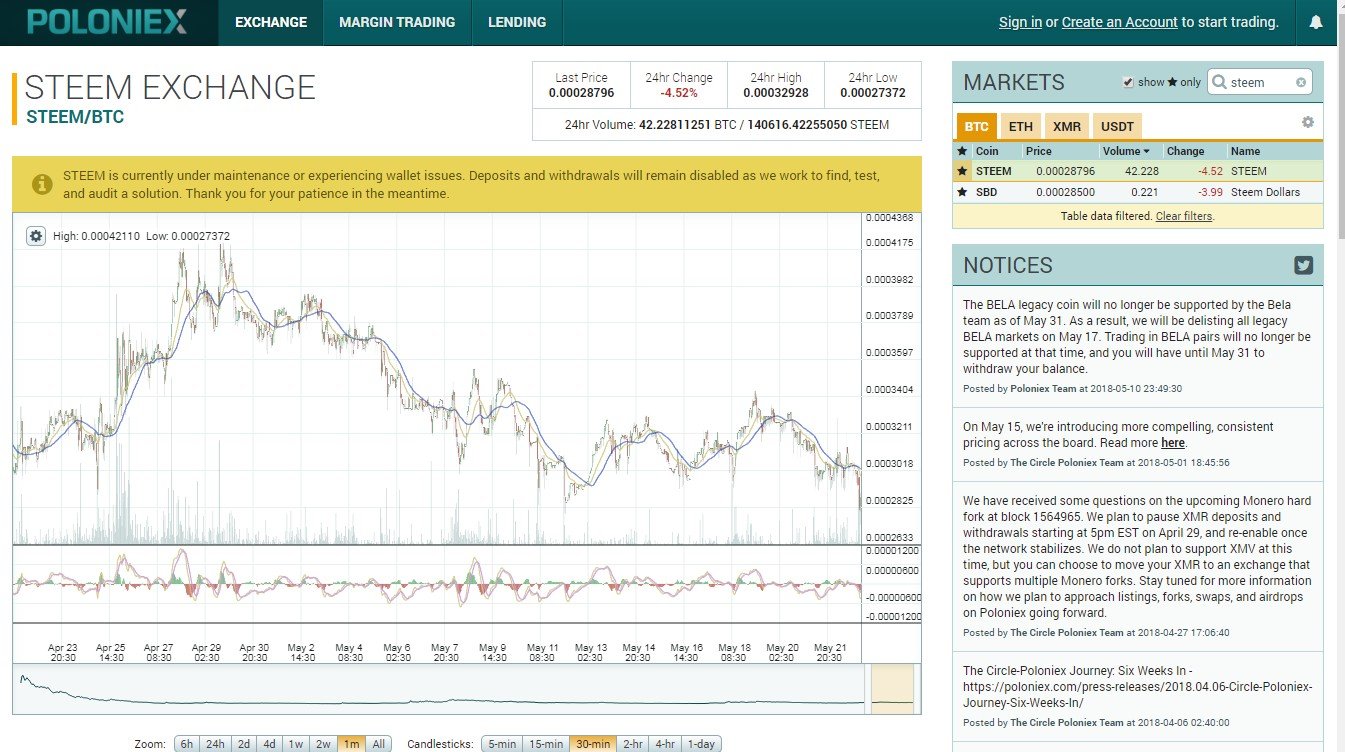Viewport: 1345px width, 752px height.
Task: Click the MACD indicator panel below chart
Action: pyautogui.click(x=437, y=584)
